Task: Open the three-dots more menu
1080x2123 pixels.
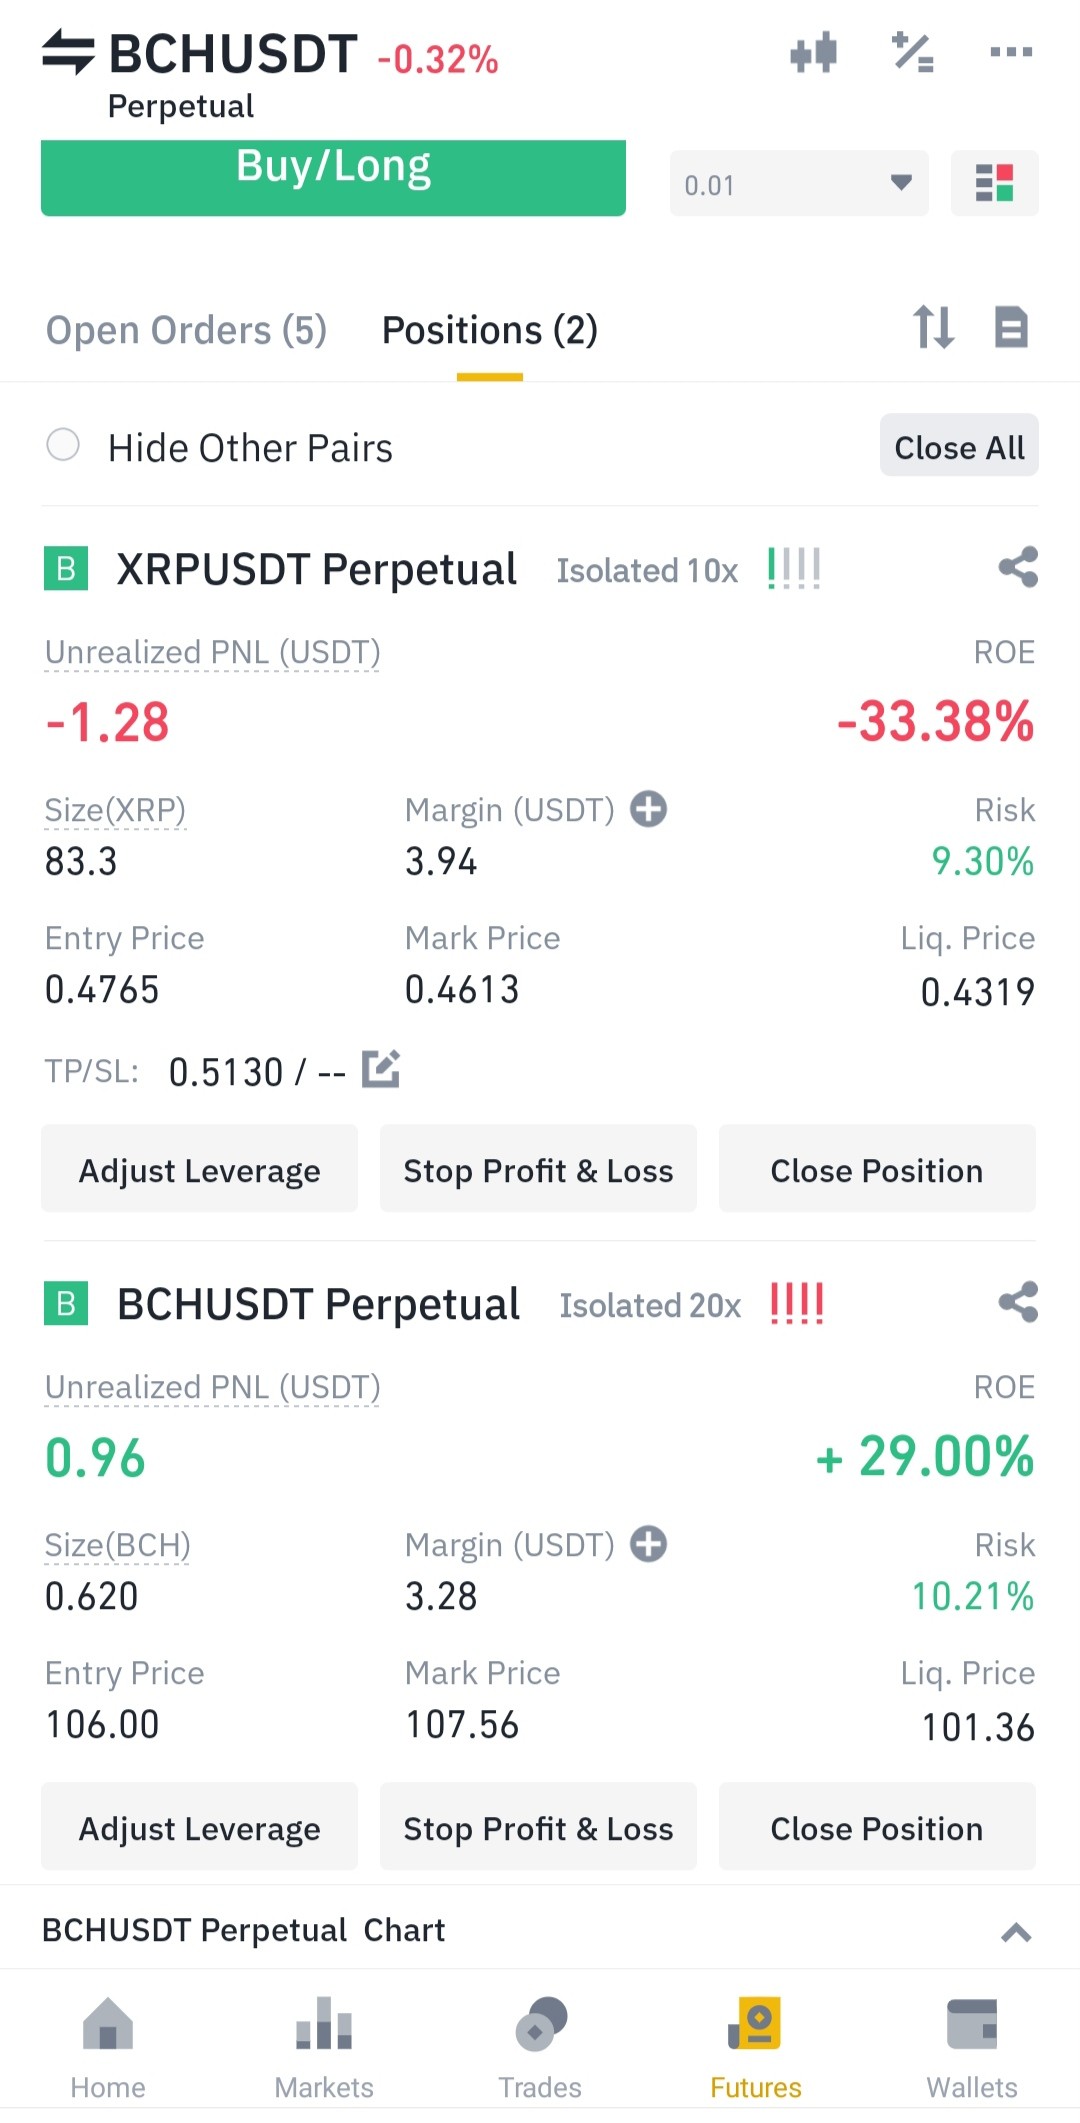Action: [x=1011, y=52]
